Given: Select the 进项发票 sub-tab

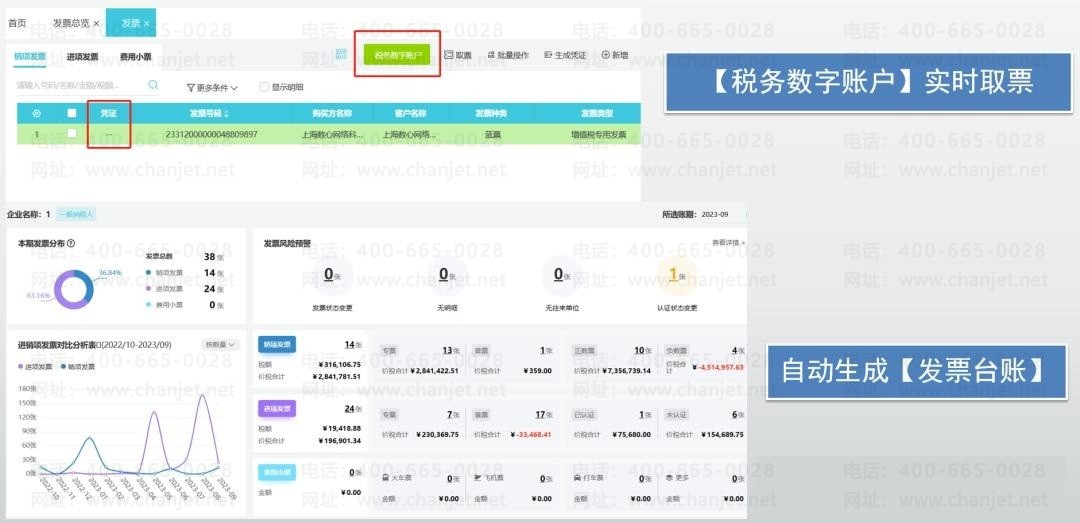Looking at the screenshot, I should (x=83, y=57).
